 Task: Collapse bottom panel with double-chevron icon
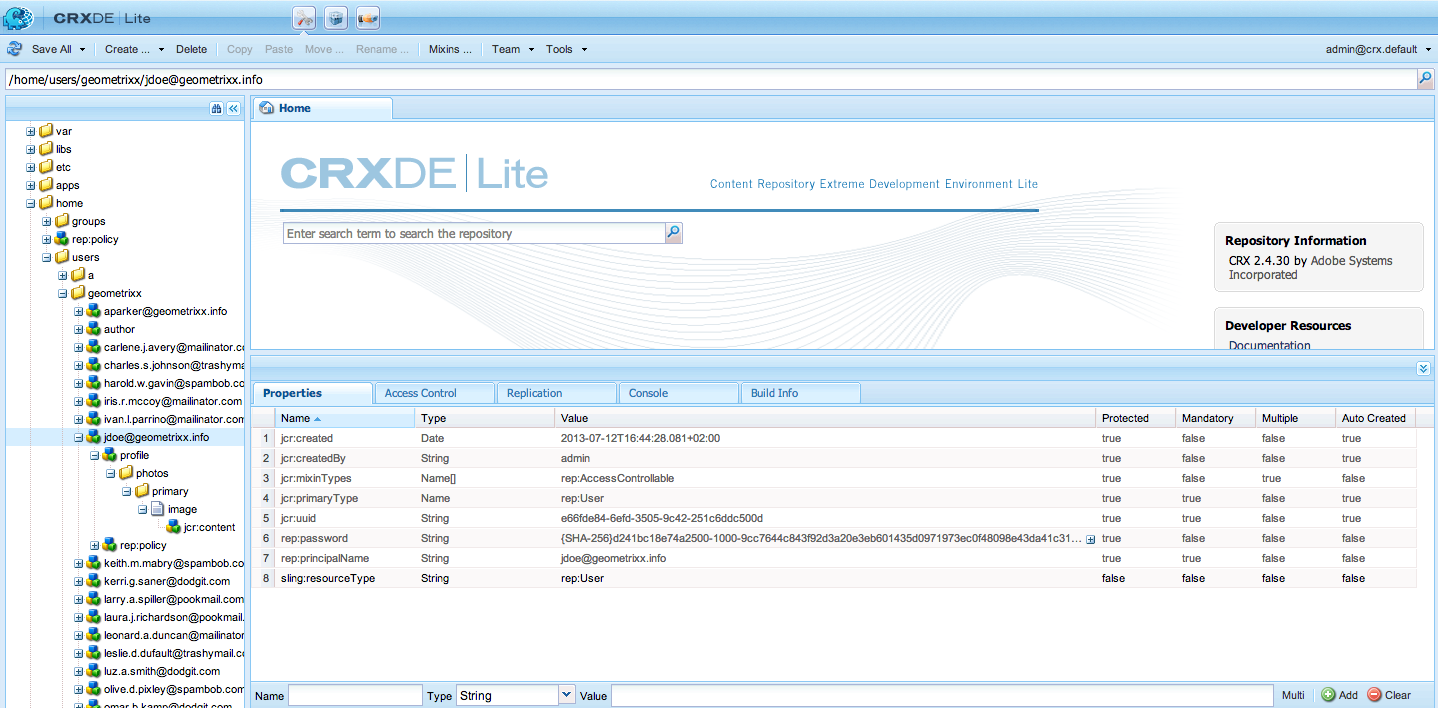coord(1423,369)
